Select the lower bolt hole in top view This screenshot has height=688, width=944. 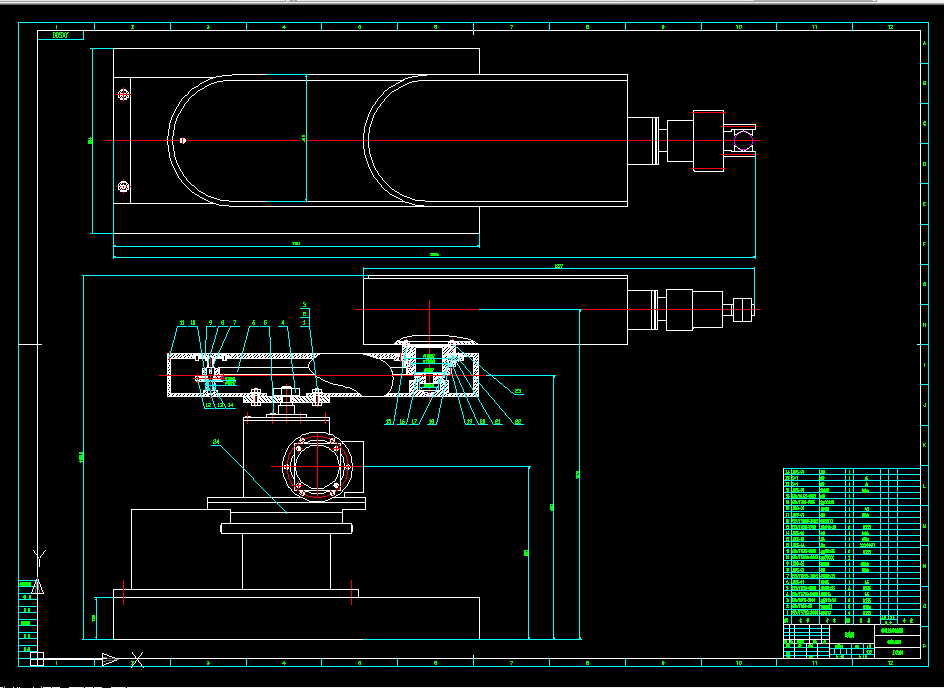tap(123, 187)
